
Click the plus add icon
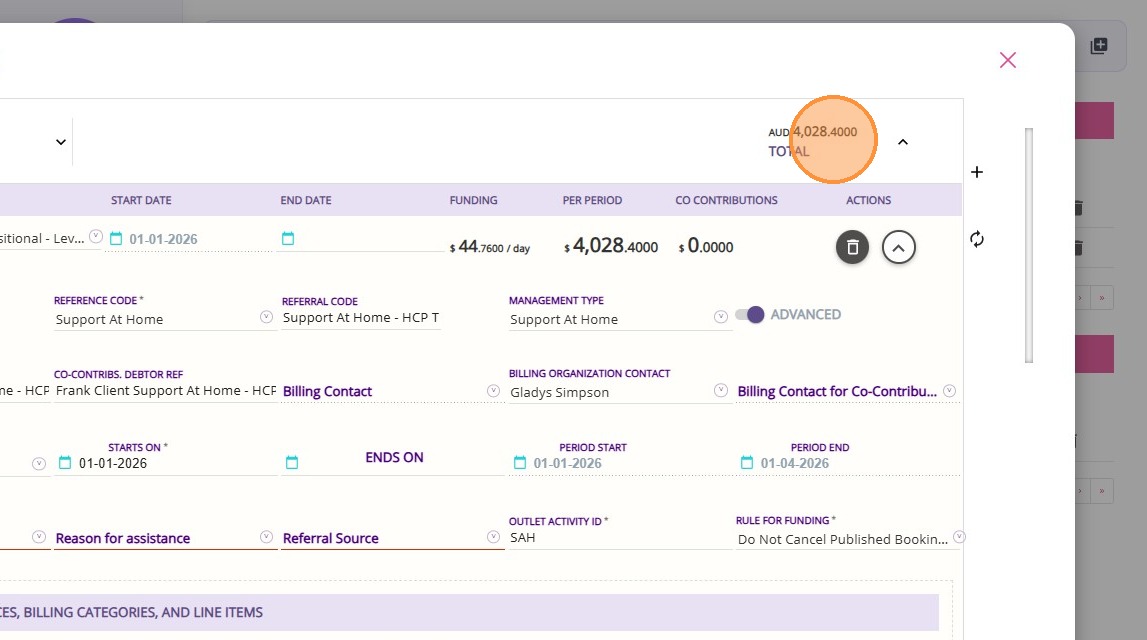tap(977, 172)
